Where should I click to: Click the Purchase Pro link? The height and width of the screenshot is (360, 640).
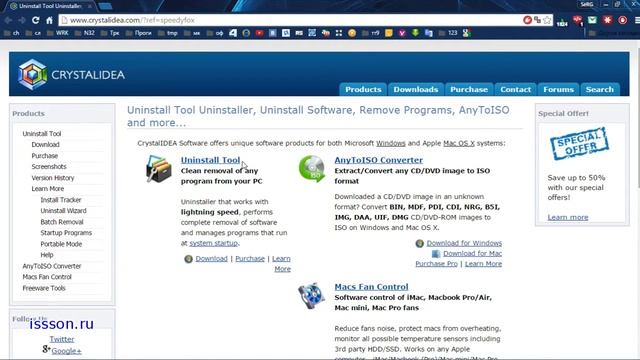coord(436,264)
